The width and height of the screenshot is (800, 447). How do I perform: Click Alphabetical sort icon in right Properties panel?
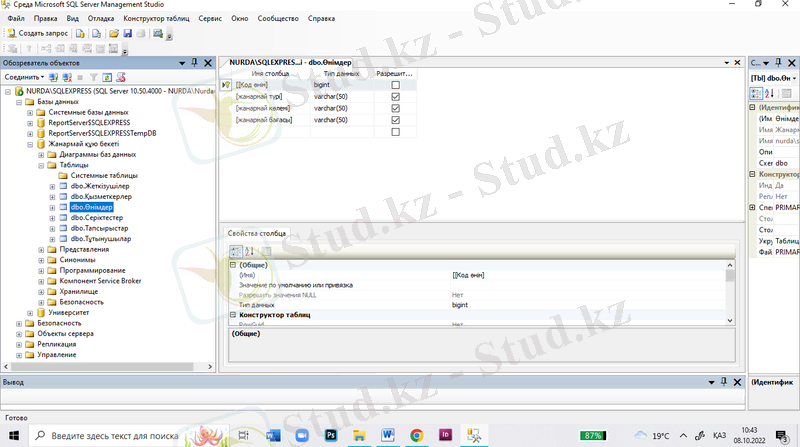click(769, 93)
